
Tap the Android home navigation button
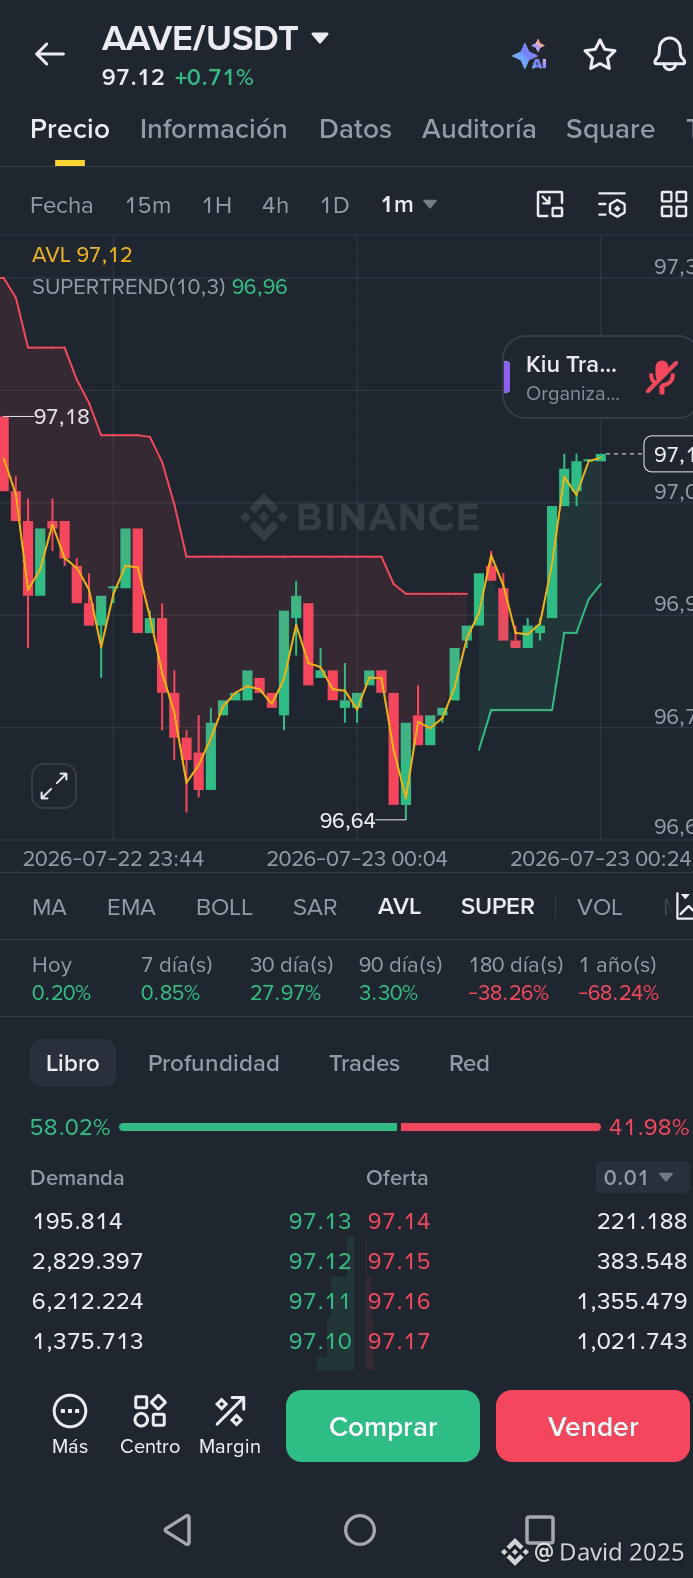[x=359, y=1530]
